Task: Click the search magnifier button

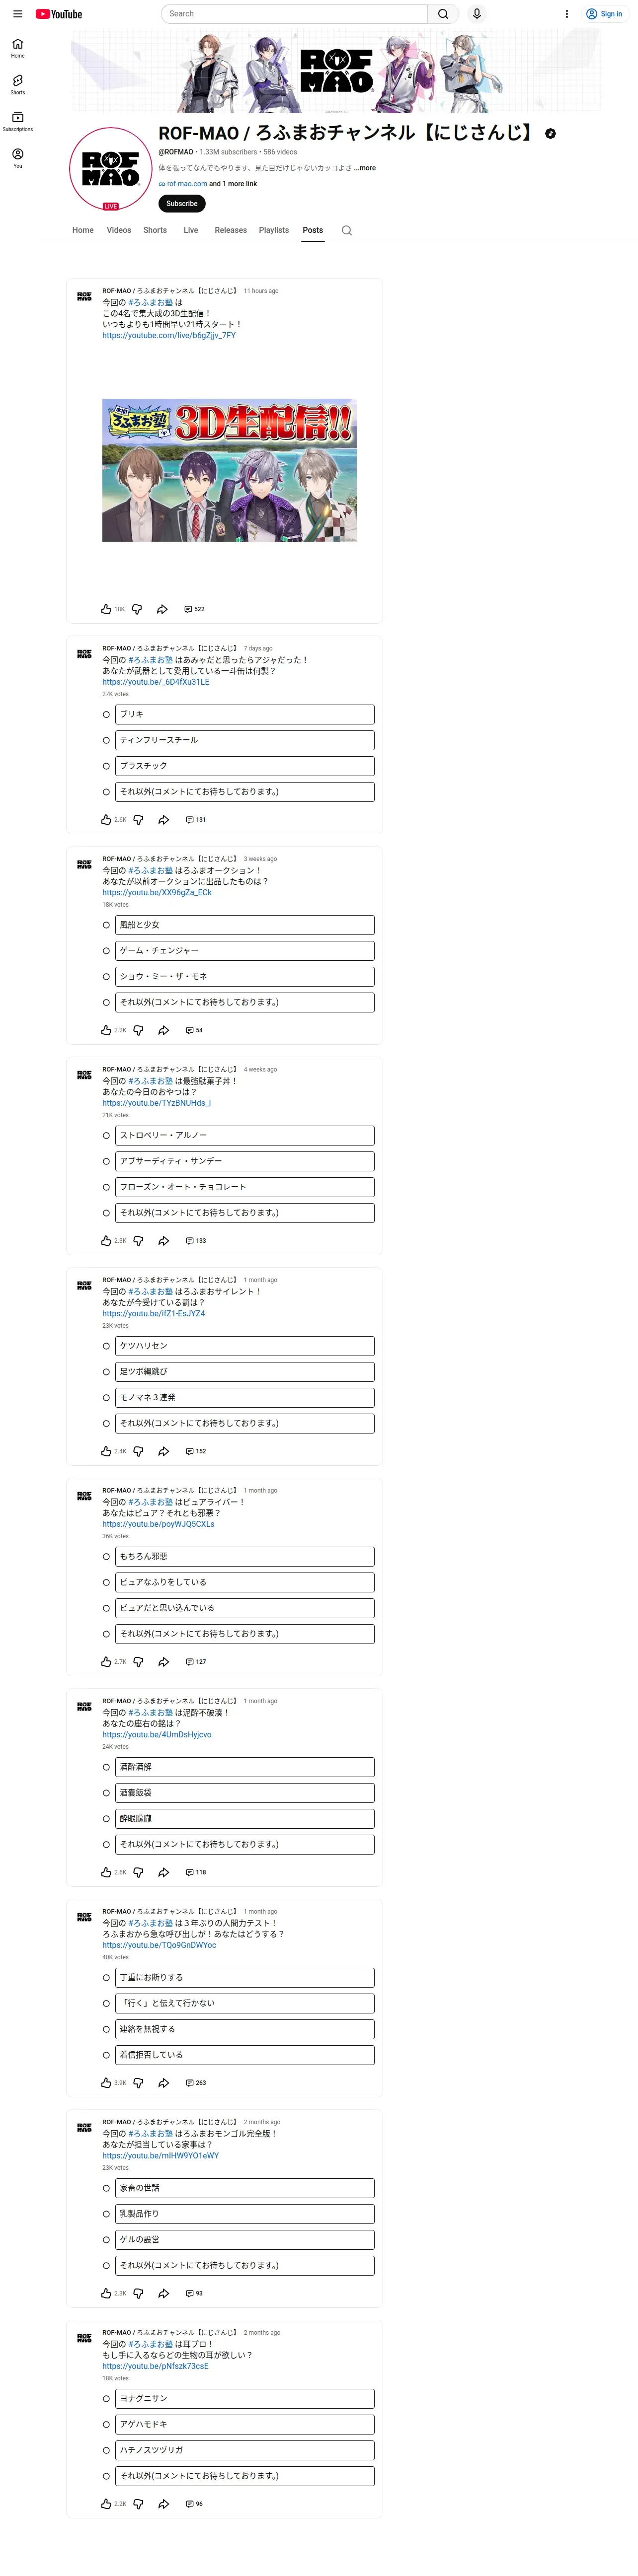Action: pyautogui.click(x=443, y=14)
